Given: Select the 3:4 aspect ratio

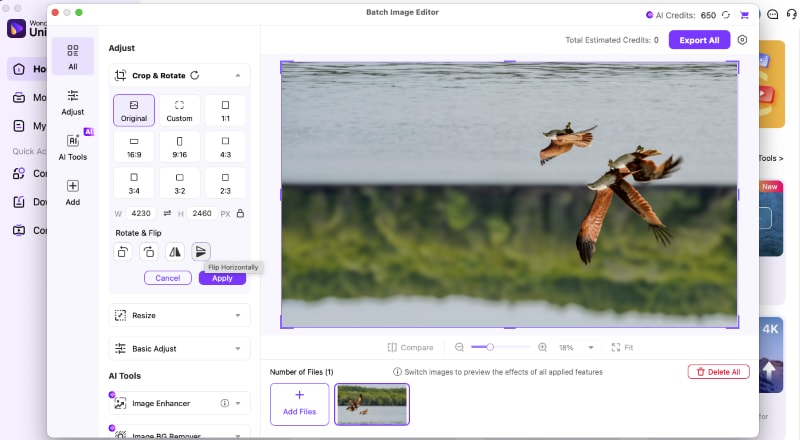Looking at the screenshot, I should click(x=134, y=183).
